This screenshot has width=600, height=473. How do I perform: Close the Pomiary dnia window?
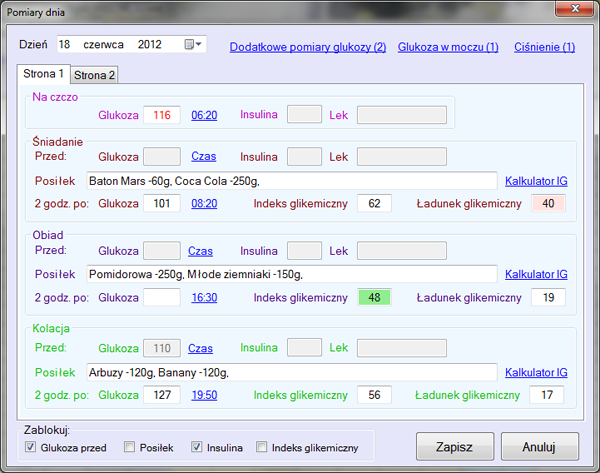pyautogui.click(x=575, y=8)
